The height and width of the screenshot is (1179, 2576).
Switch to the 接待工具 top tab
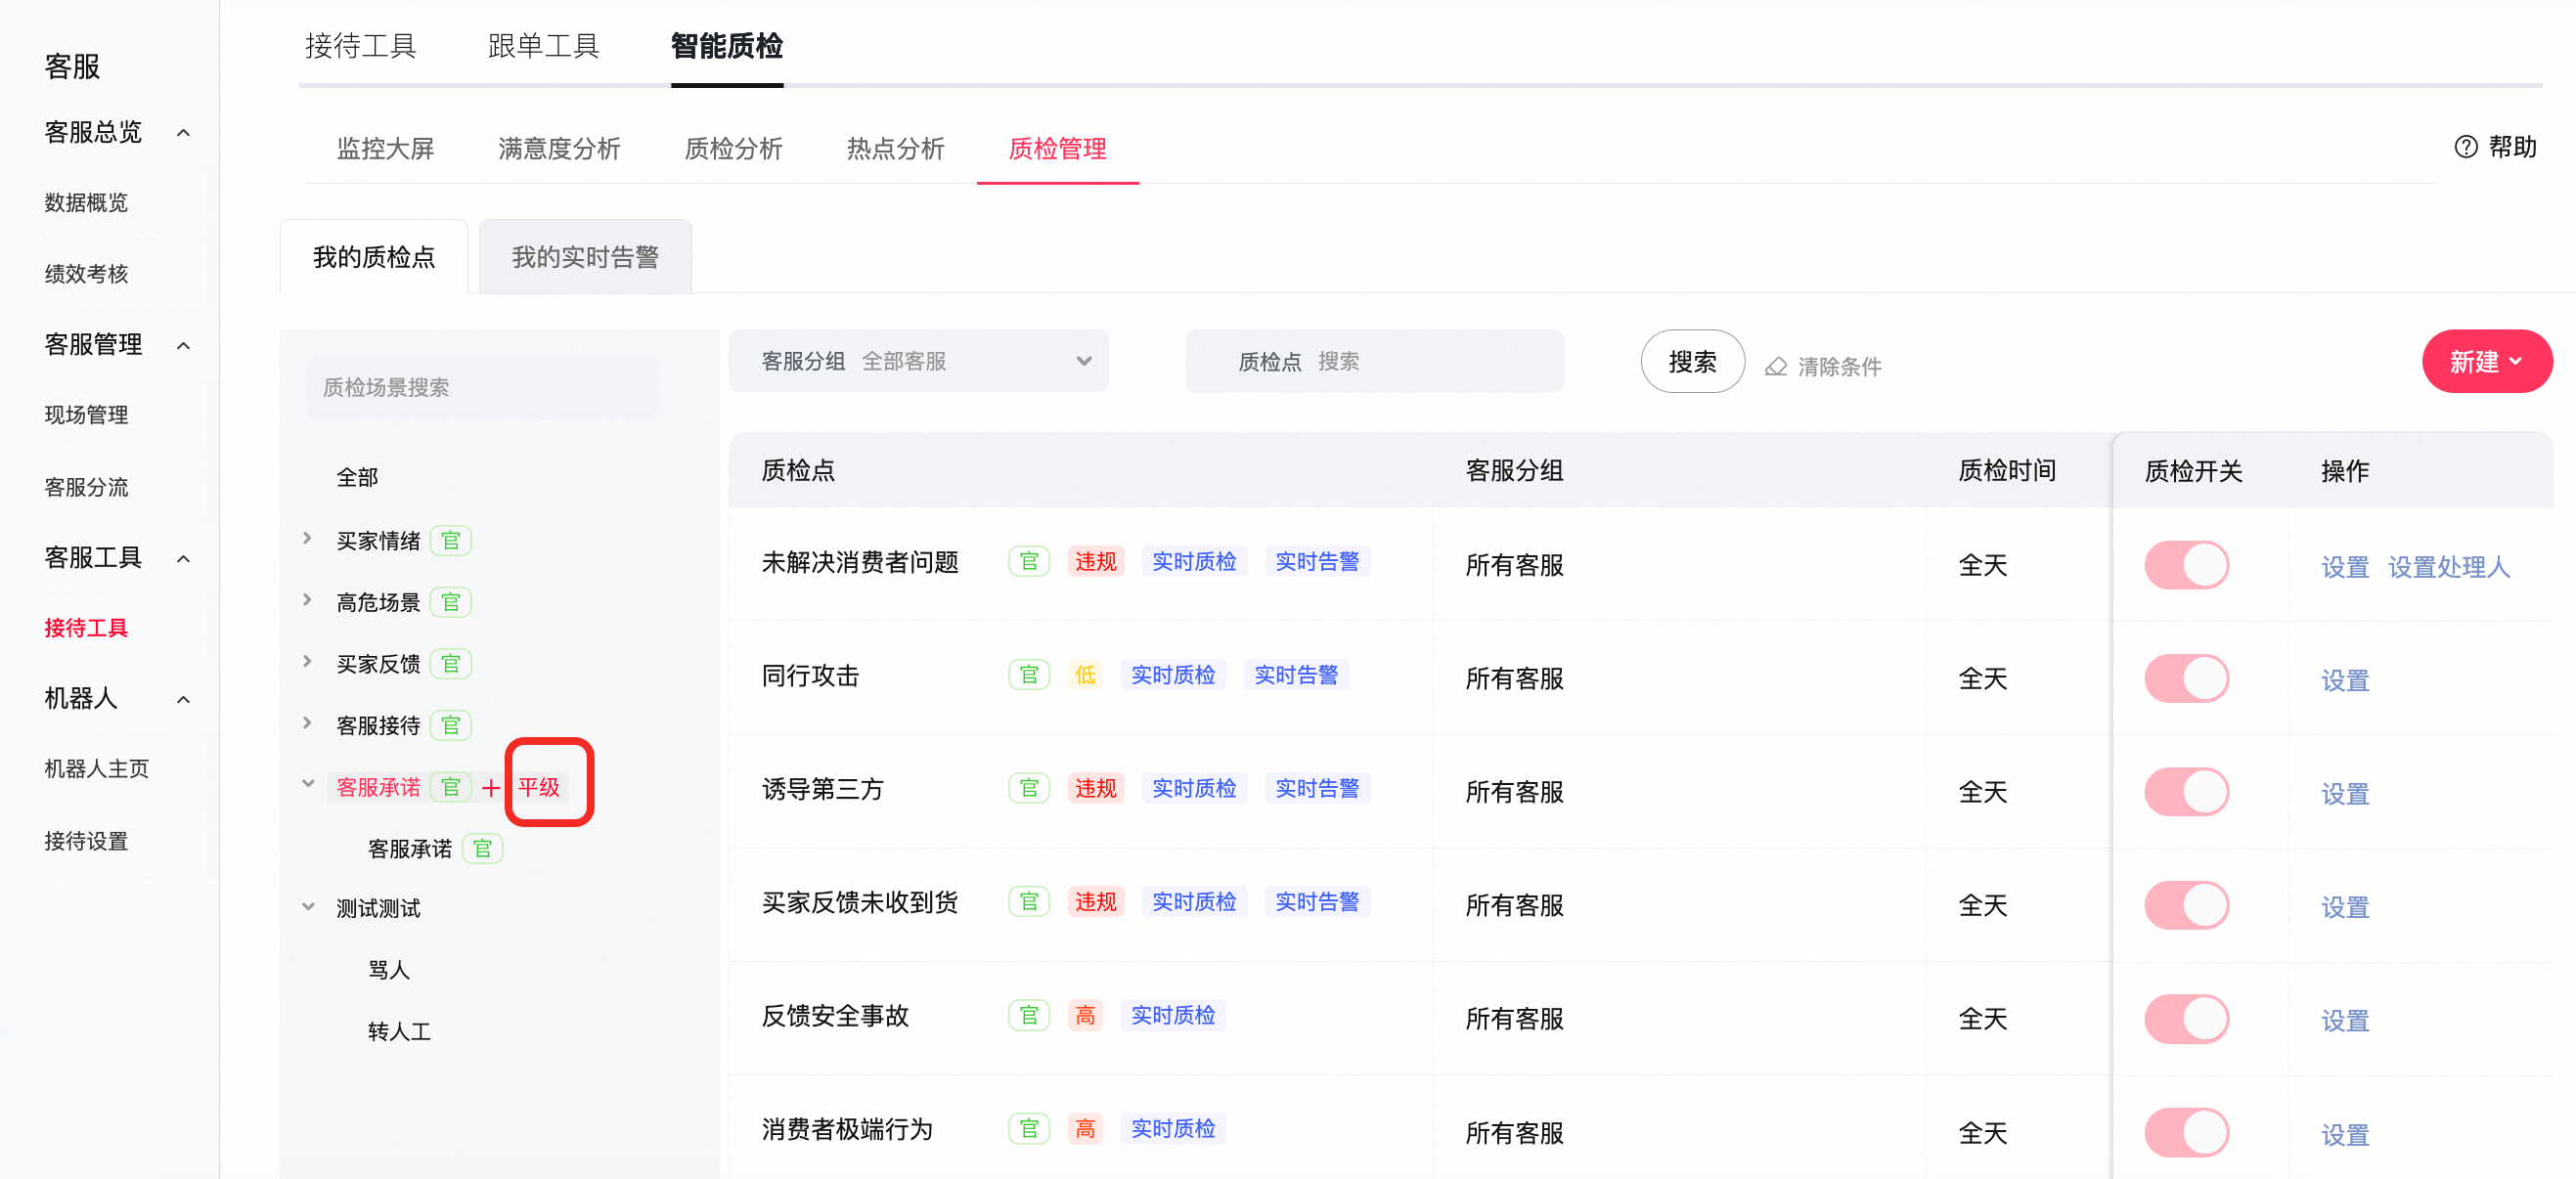click(x=360, y=46)
